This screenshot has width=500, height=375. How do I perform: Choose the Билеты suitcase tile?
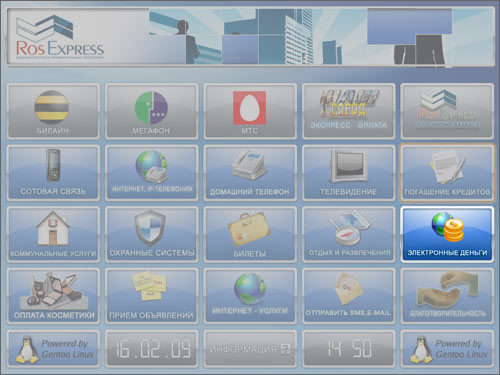[250, 235]
